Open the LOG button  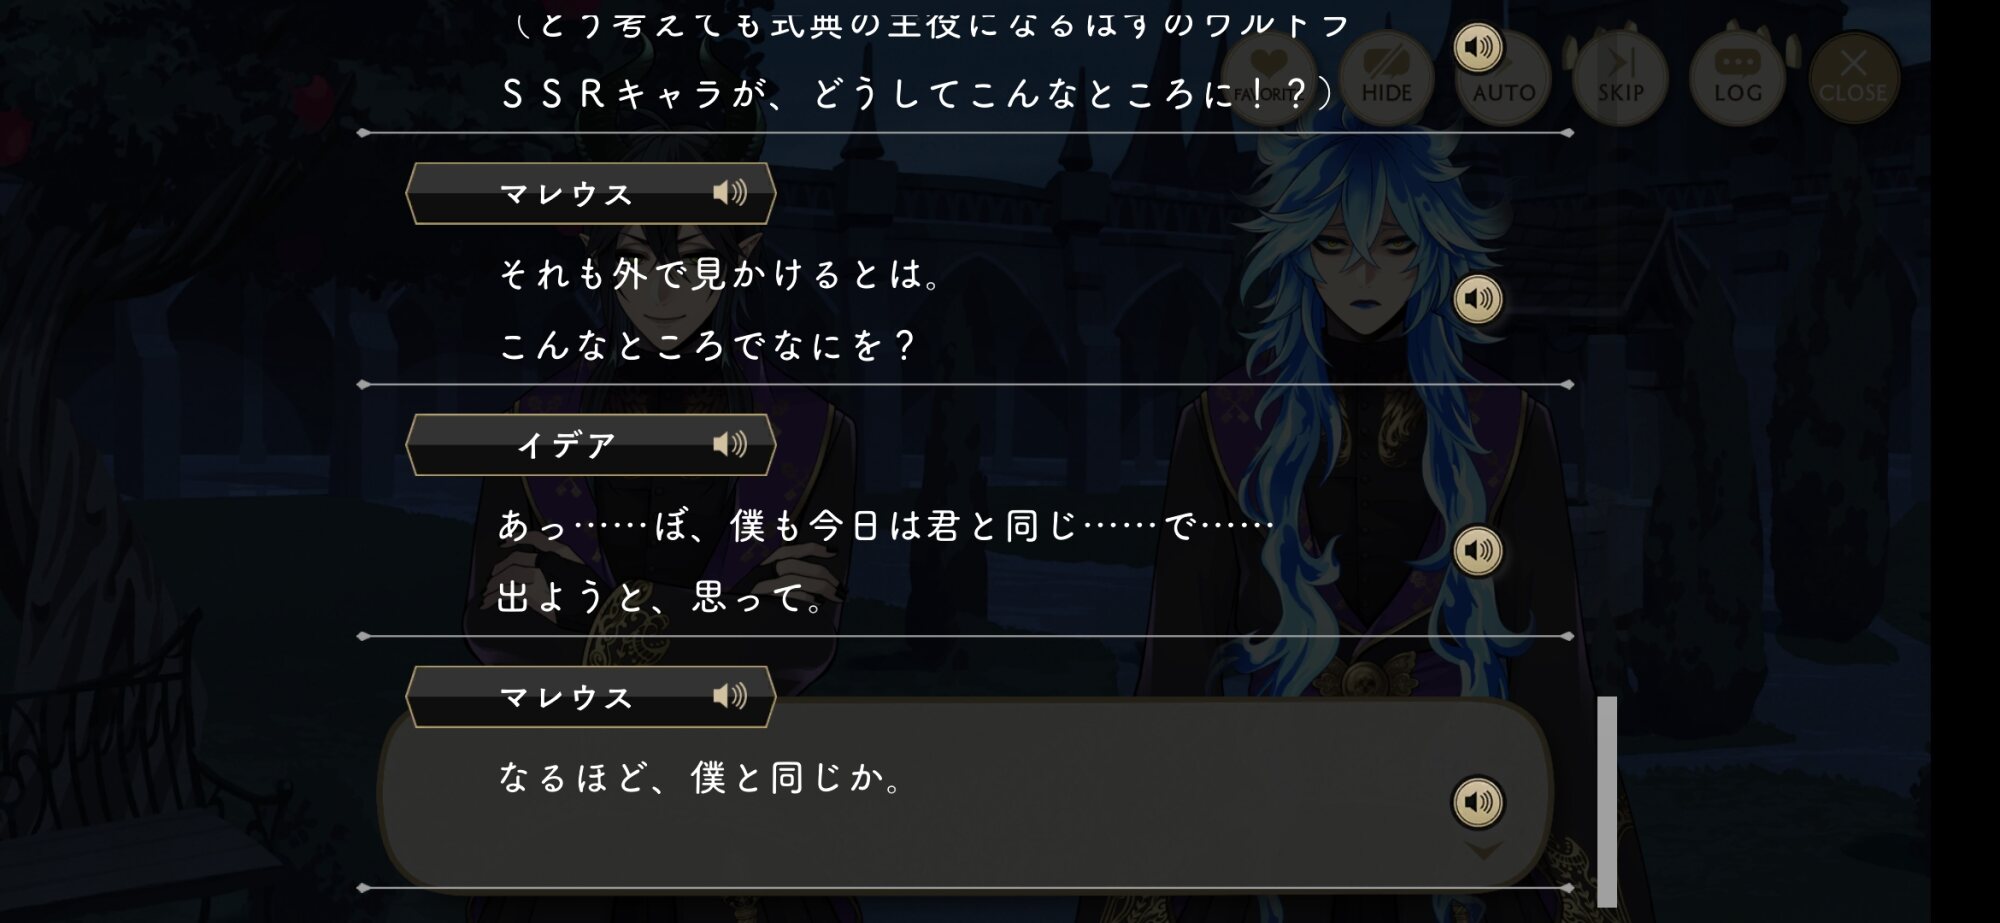pos(1738,77)
